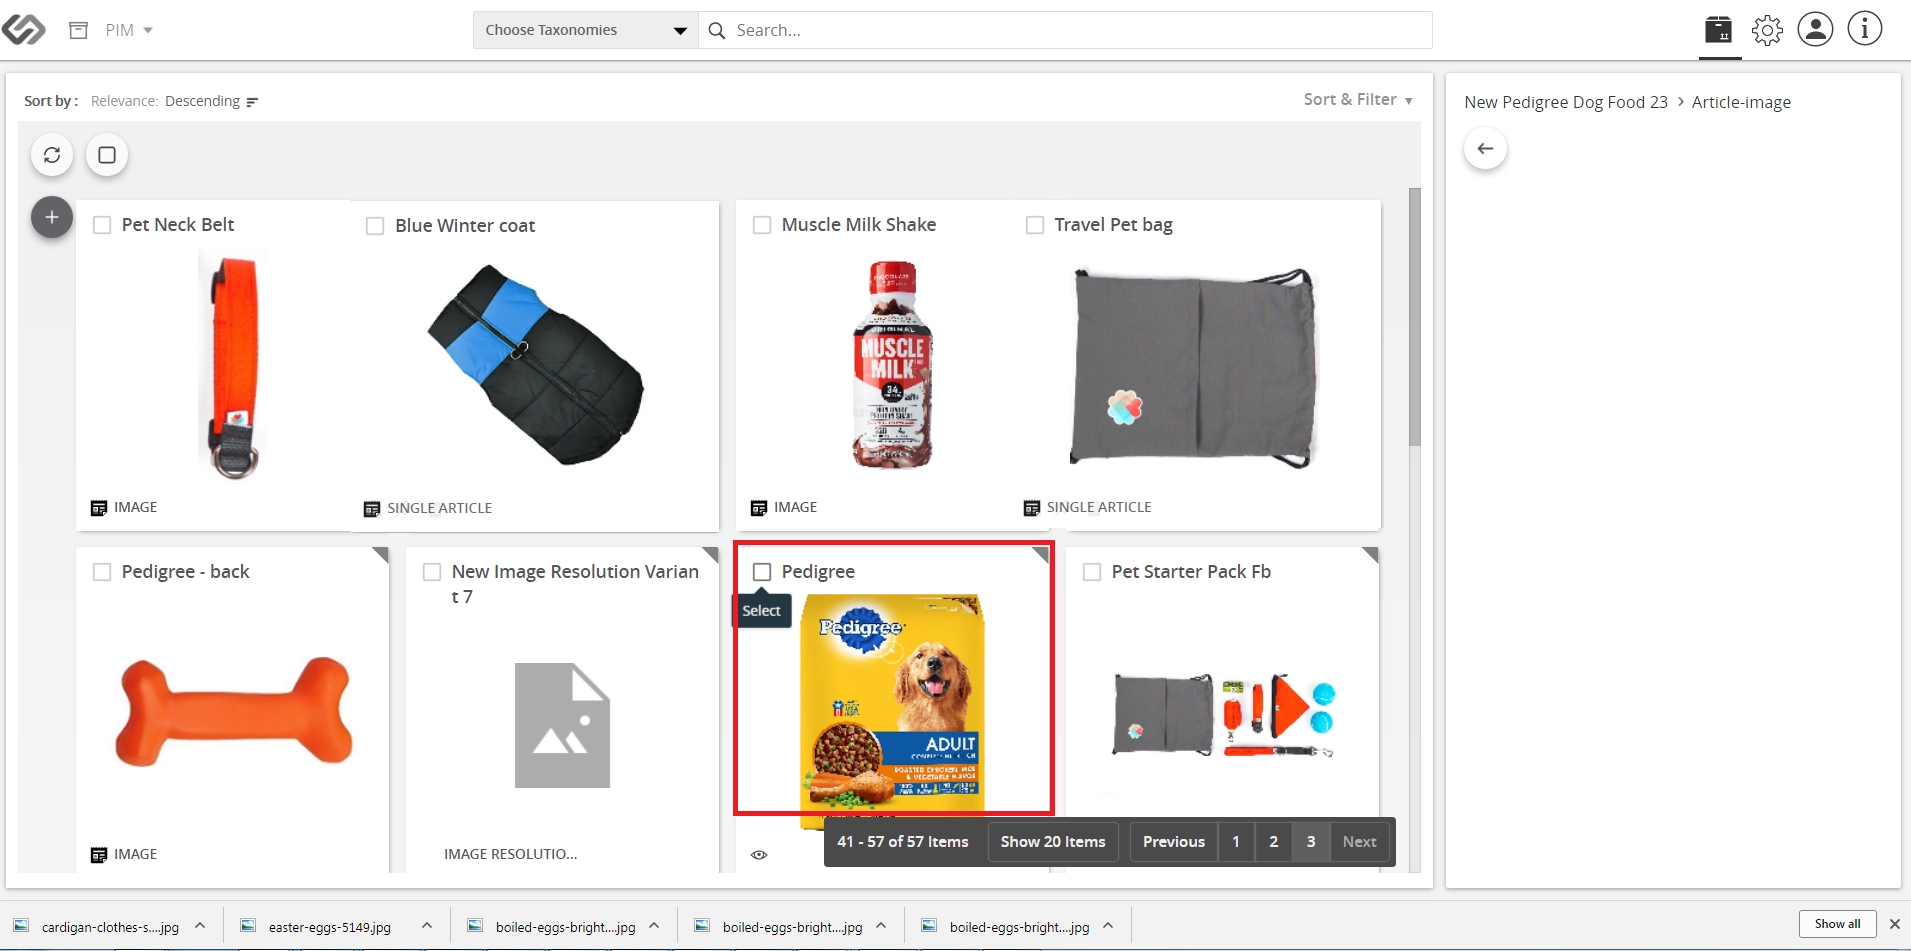This screenshot has width=1911, height=951.
Task: Open the product basket icon in header
Action: [1719, 30]
